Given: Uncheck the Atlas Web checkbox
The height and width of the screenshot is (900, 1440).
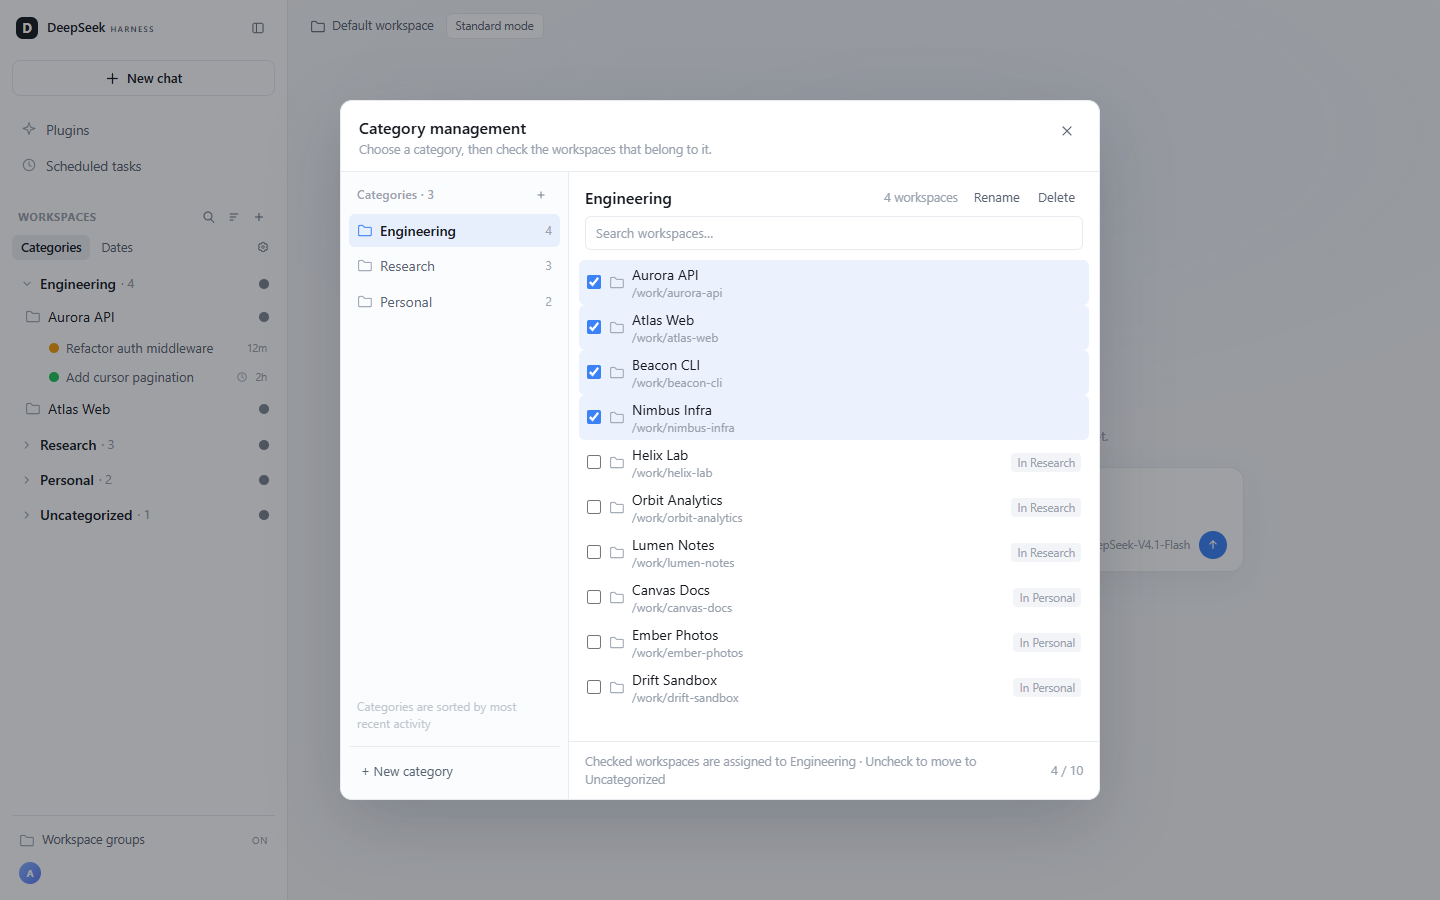Looking at the screenshot, I should (x=594, y=327).
